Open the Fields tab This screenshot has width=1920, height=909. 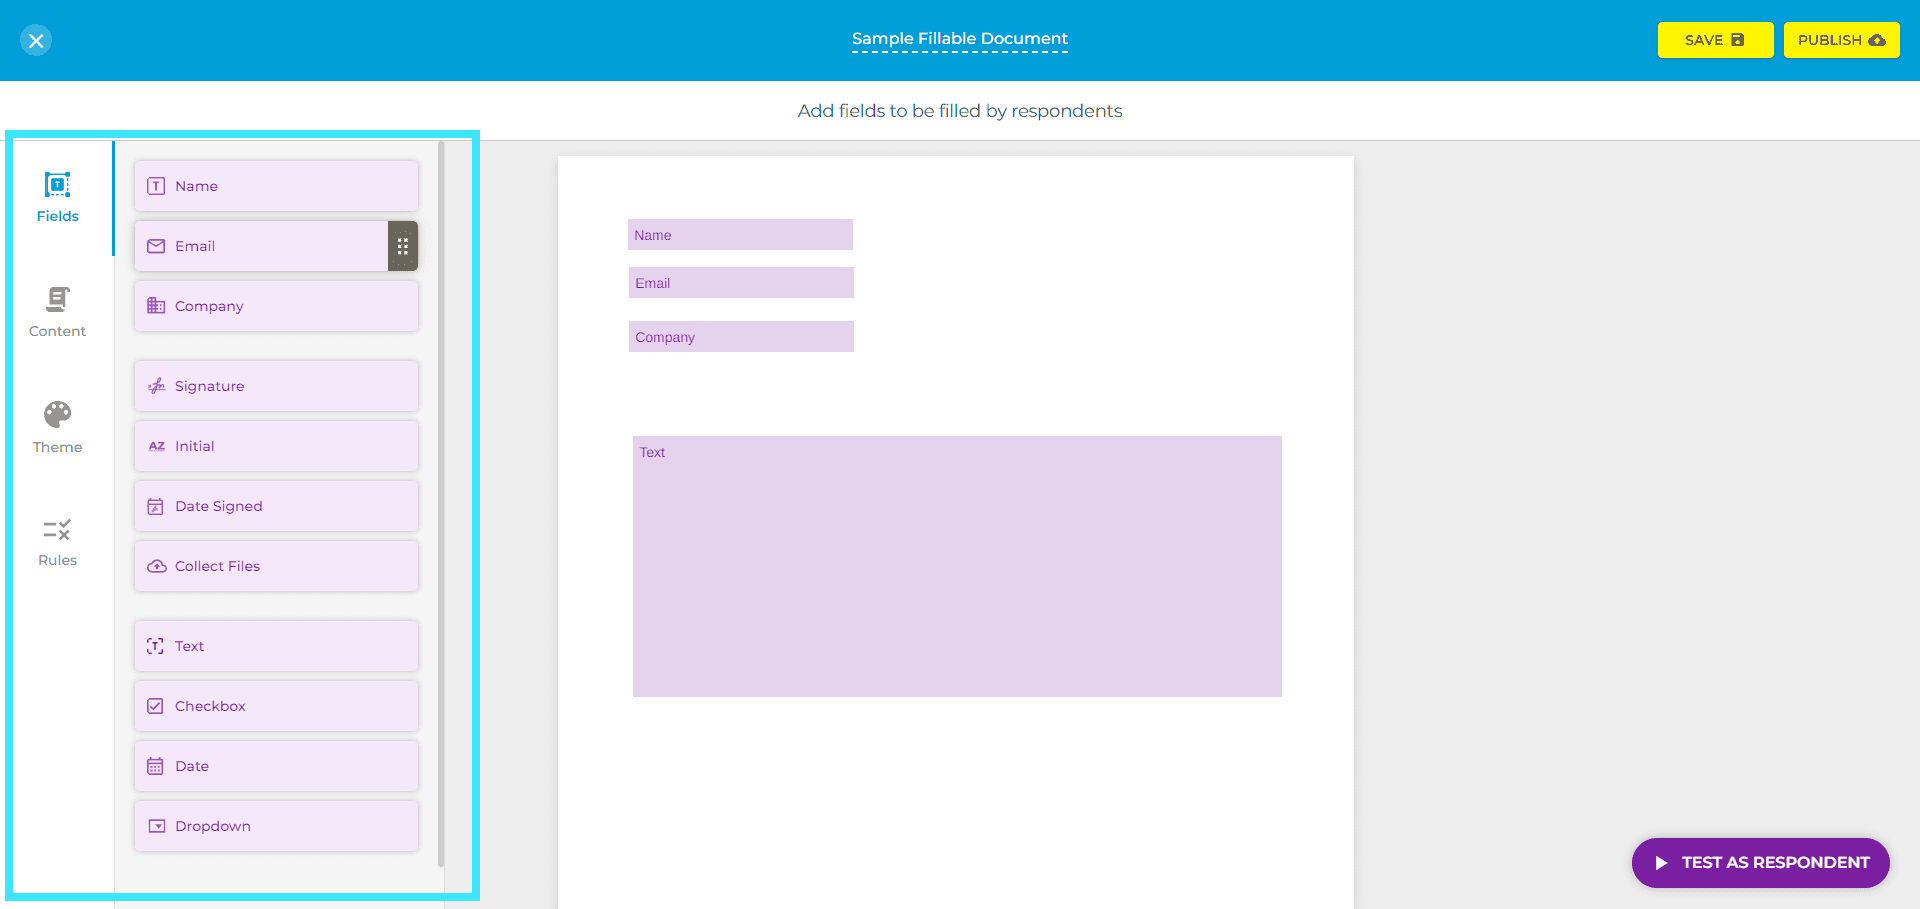click(58, 198)
